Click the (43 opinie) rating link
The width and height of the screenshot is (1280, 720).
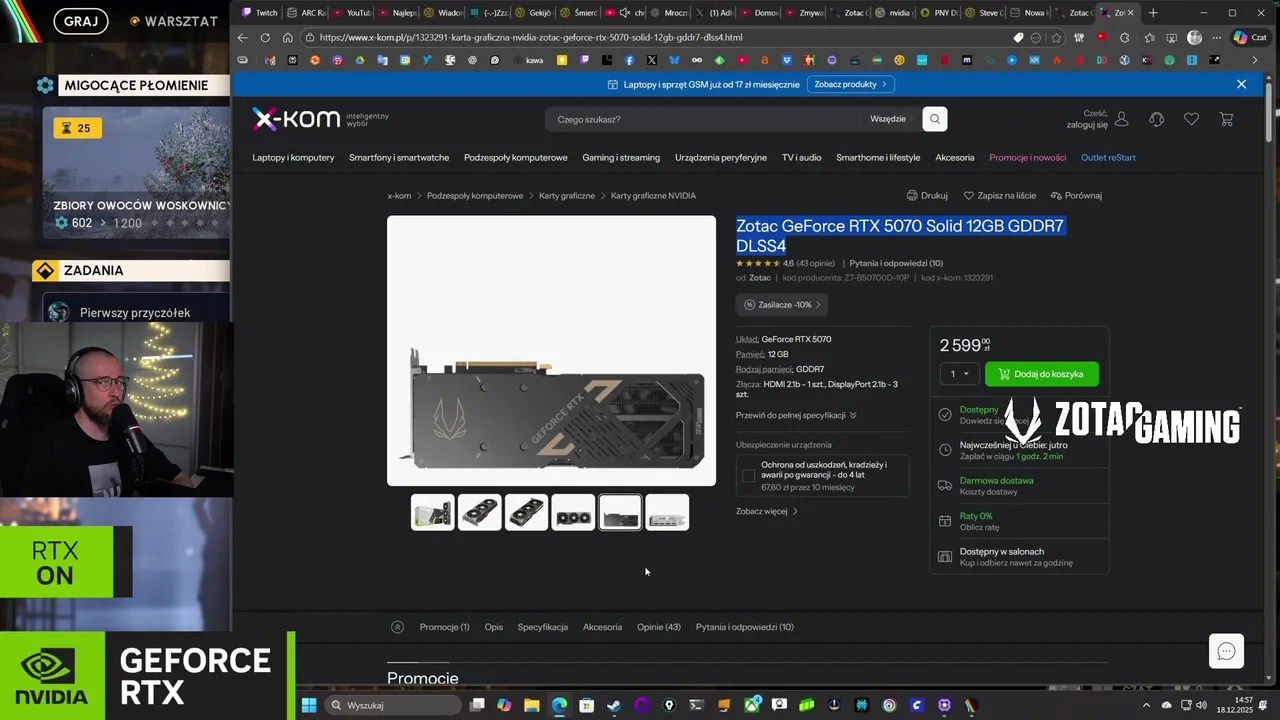click(815, 264)
